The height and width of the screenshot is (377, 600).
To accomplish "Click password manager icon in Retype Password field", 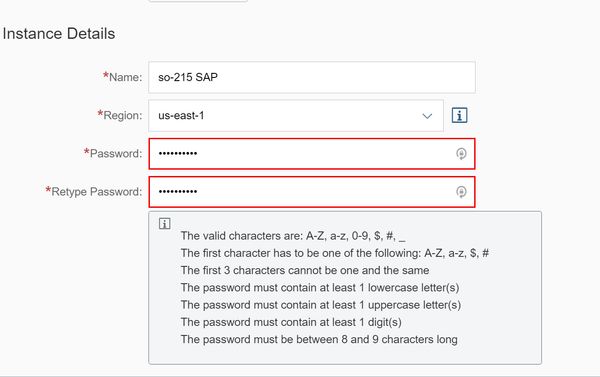I will (461, 191).
